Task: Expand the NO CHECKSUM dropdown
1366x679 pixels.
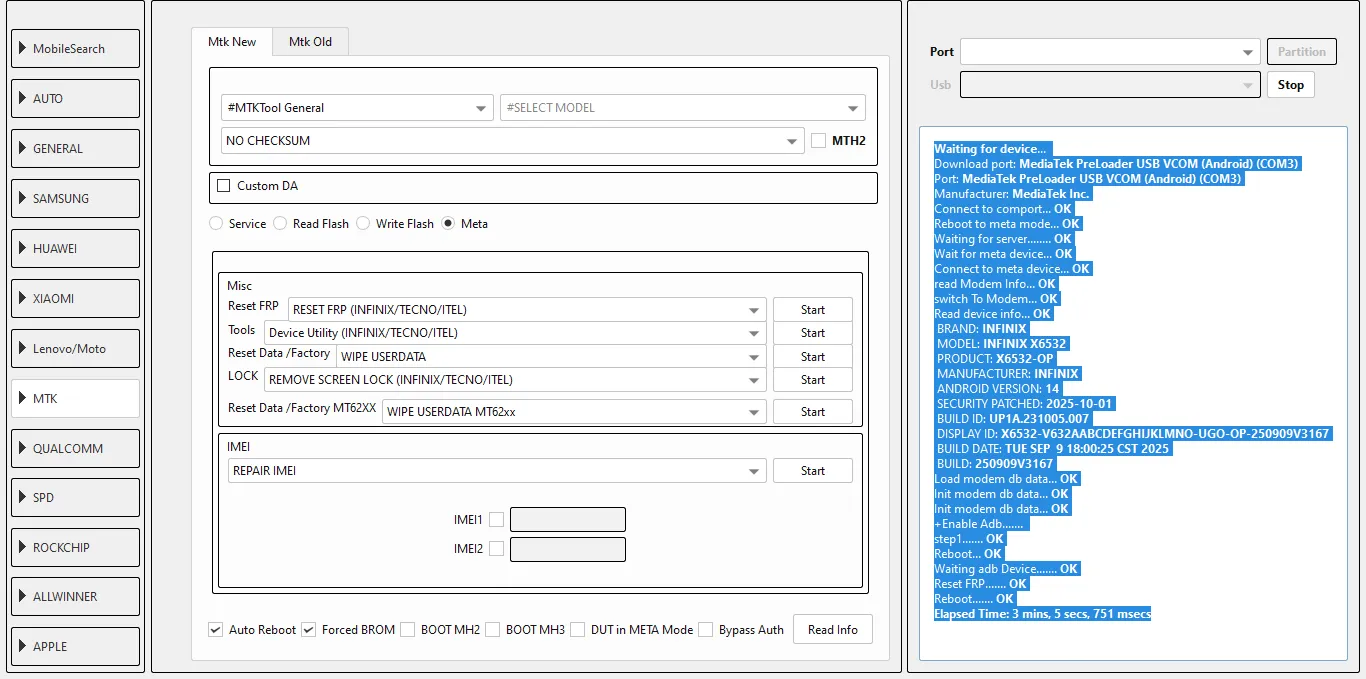Action: coord(512,141)
